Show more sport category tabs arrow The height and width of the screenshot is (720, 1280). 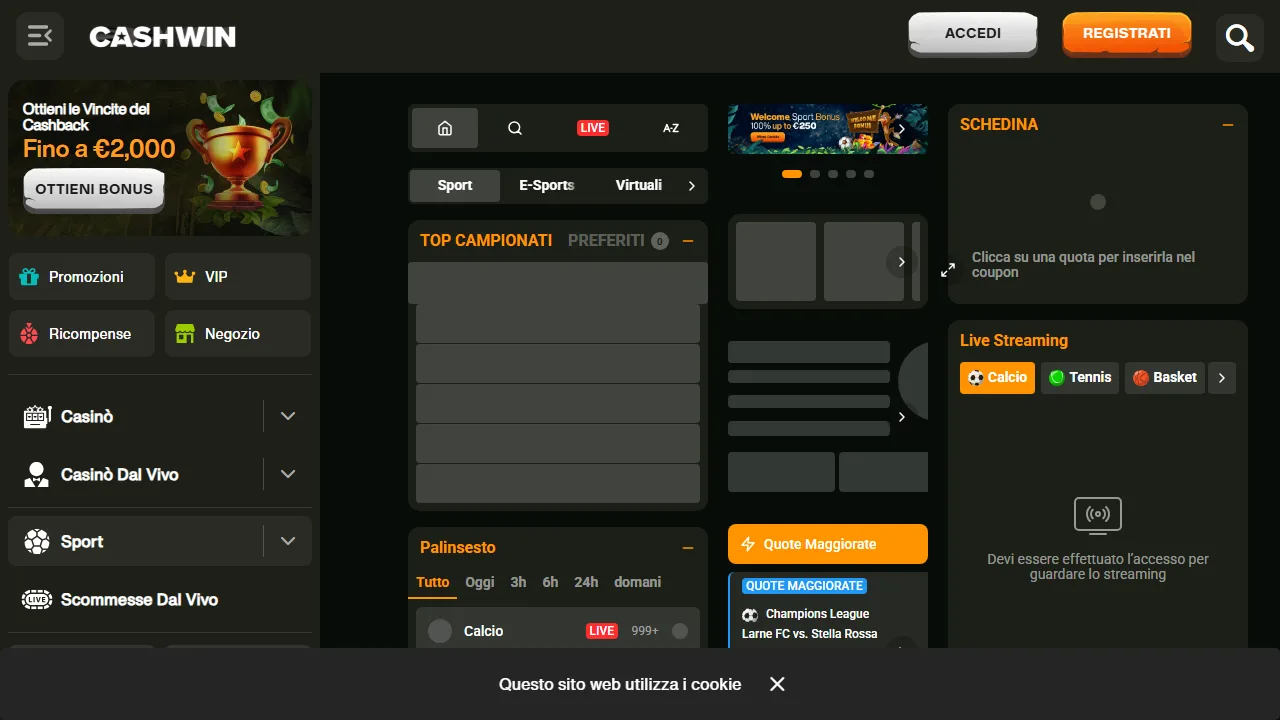point(692,186)
